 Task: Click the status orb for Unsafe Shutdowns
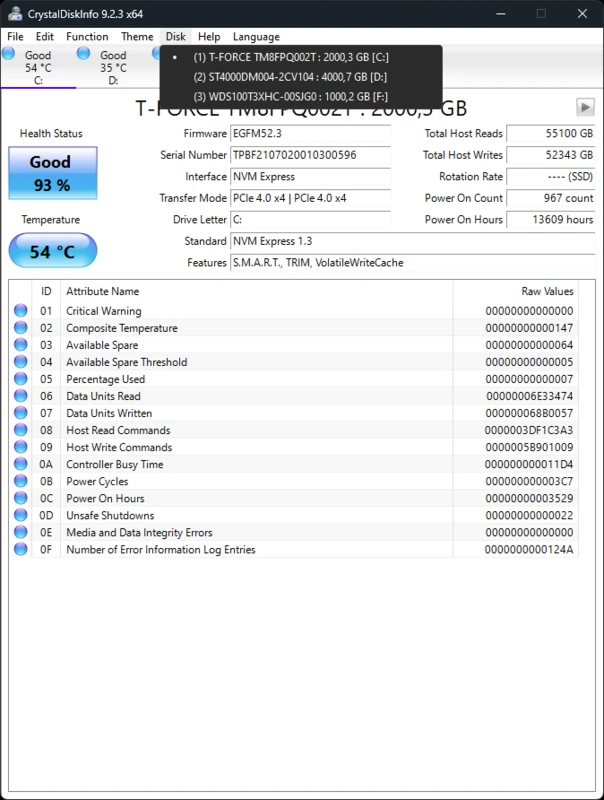[x=20, y=515]
